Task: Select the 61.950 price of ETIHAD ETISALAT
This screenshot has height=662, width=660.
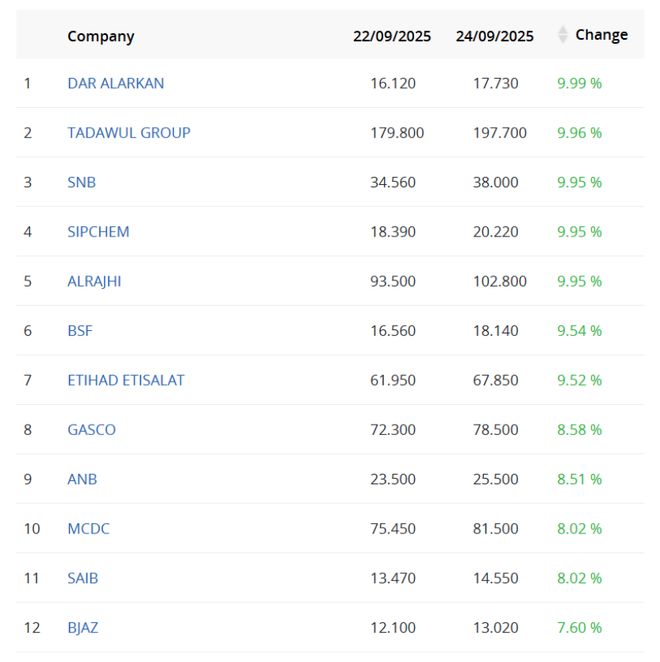Action: pyautogui.click(x=393, y=380)
